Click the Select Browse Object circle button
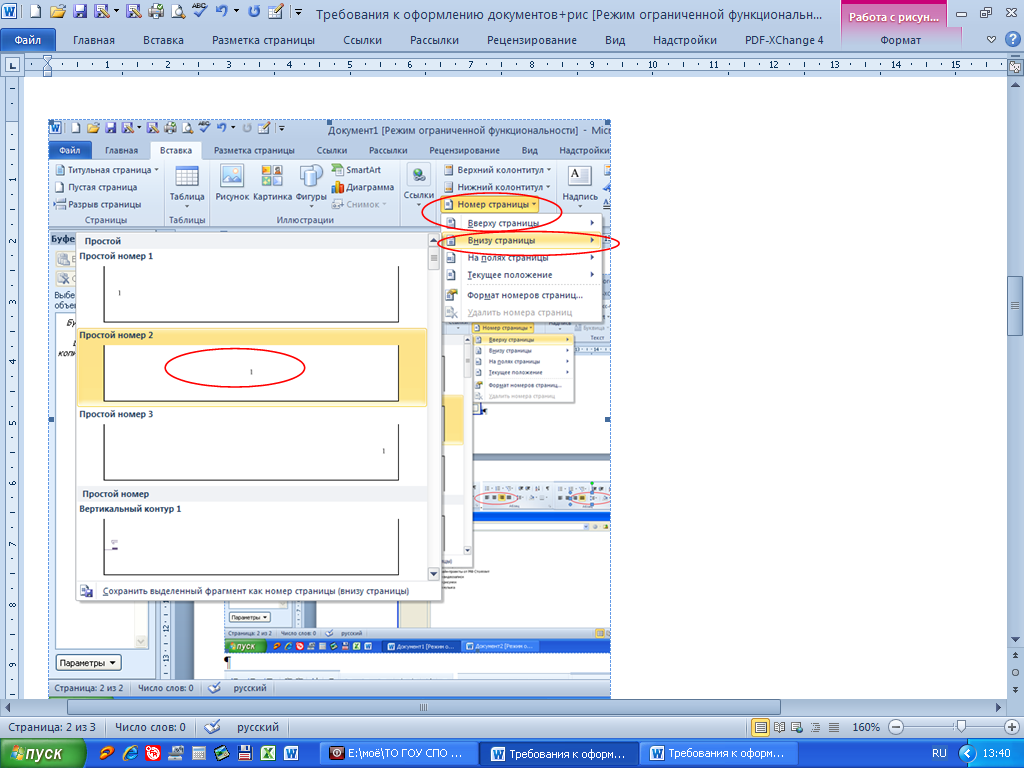This screenshot has width=1024, height=768. 1015,672
